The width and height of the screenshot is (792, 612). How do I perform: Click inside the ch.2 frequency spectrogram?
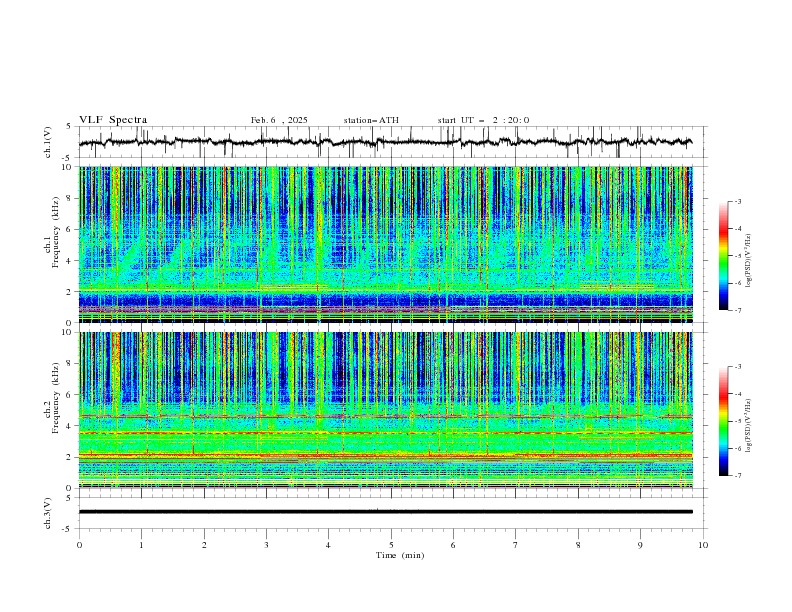click(x=385, y=410)
